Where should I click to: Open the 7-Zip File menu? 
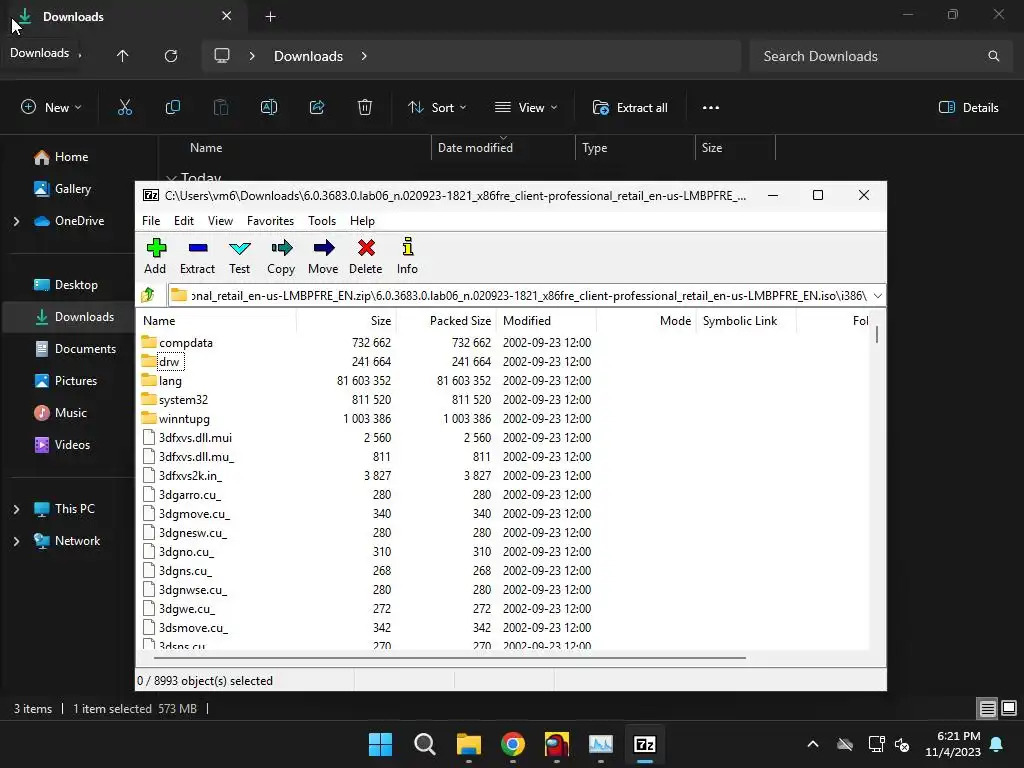tap(151, 221)
